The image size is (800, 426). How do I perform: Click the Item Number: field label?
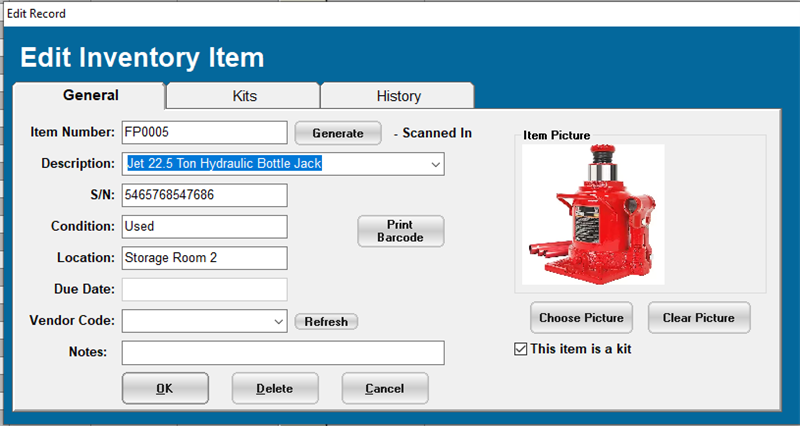coord(72,132)
